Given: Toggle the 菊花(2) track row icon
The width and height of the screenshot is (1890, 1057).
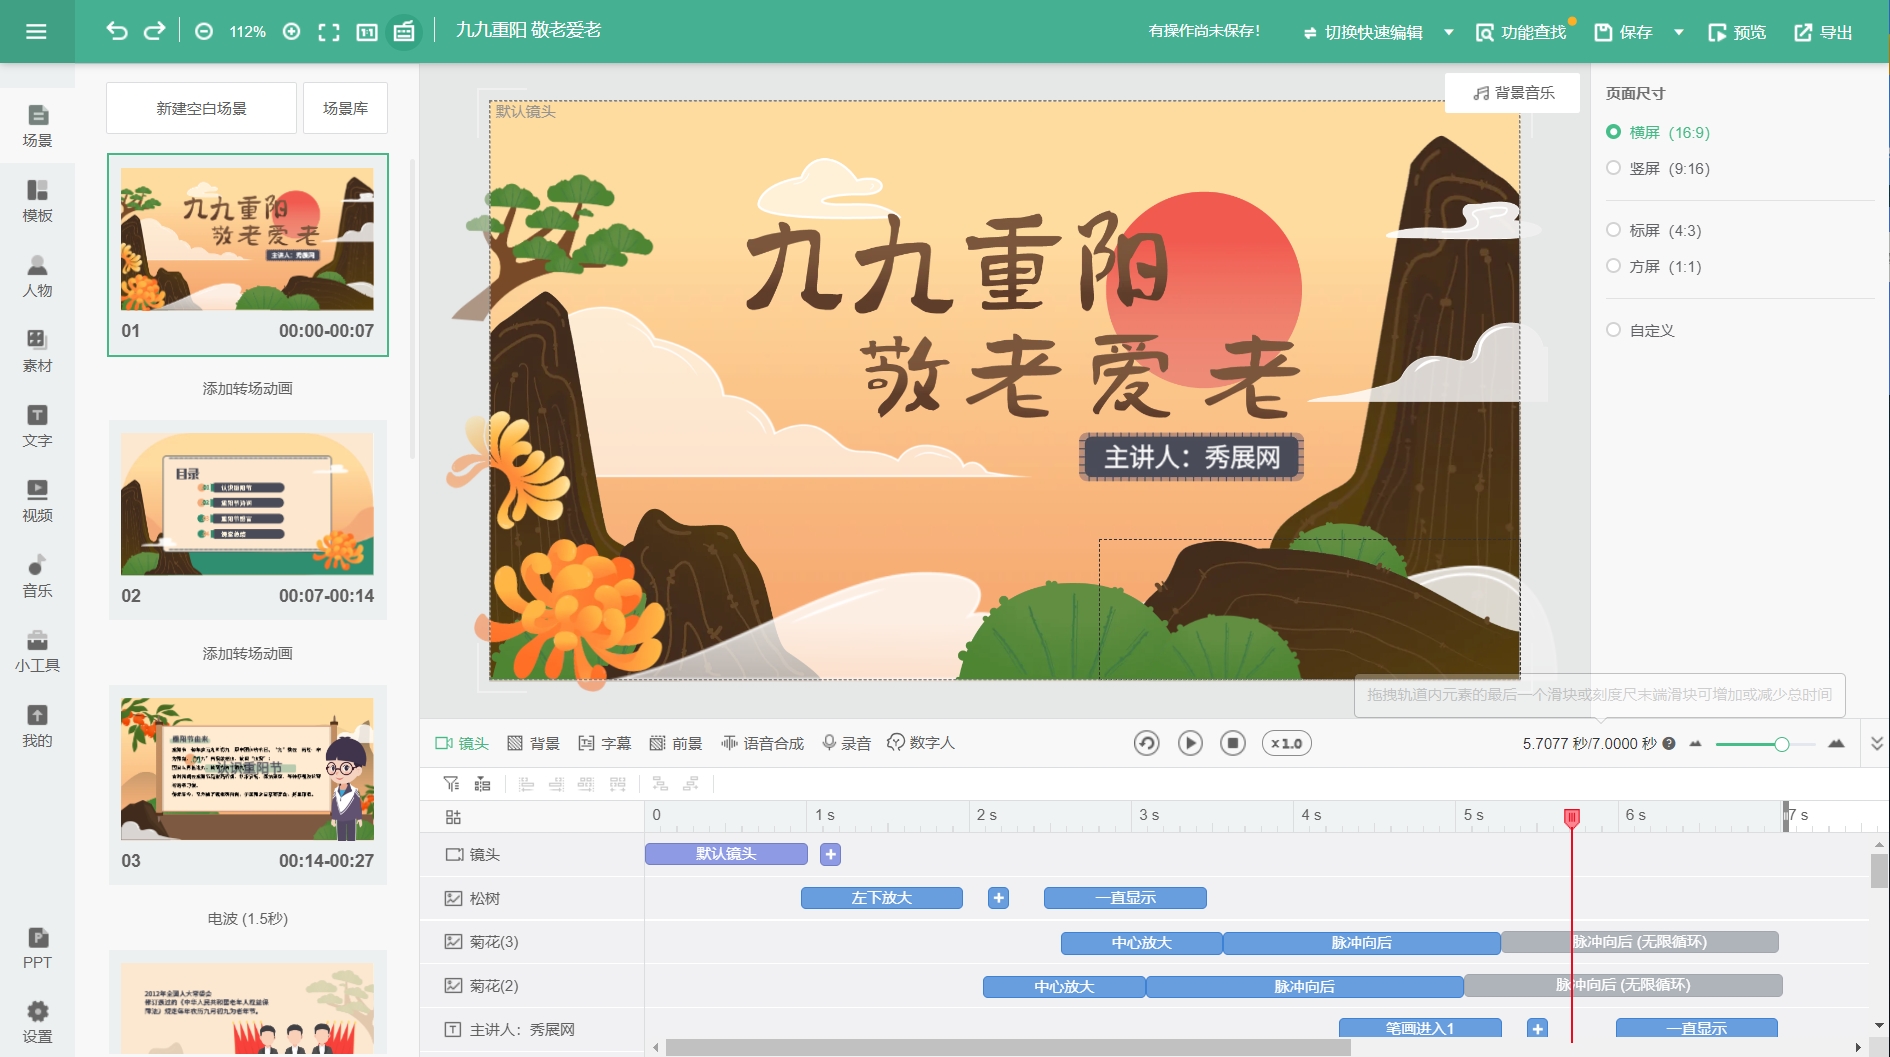Looking at the screenshot, I should [454, 986].
